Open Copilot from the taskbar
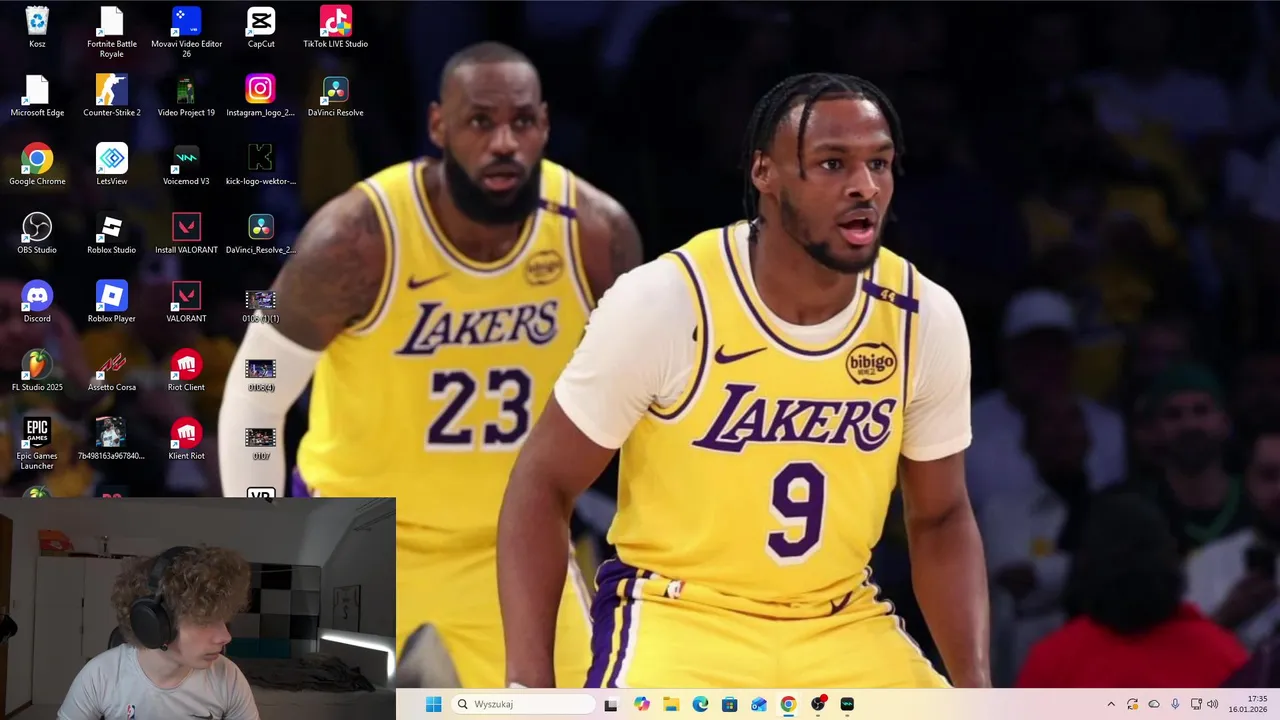Image resolution: width=1280 pixels, height=720 pixels. (641, 704)
